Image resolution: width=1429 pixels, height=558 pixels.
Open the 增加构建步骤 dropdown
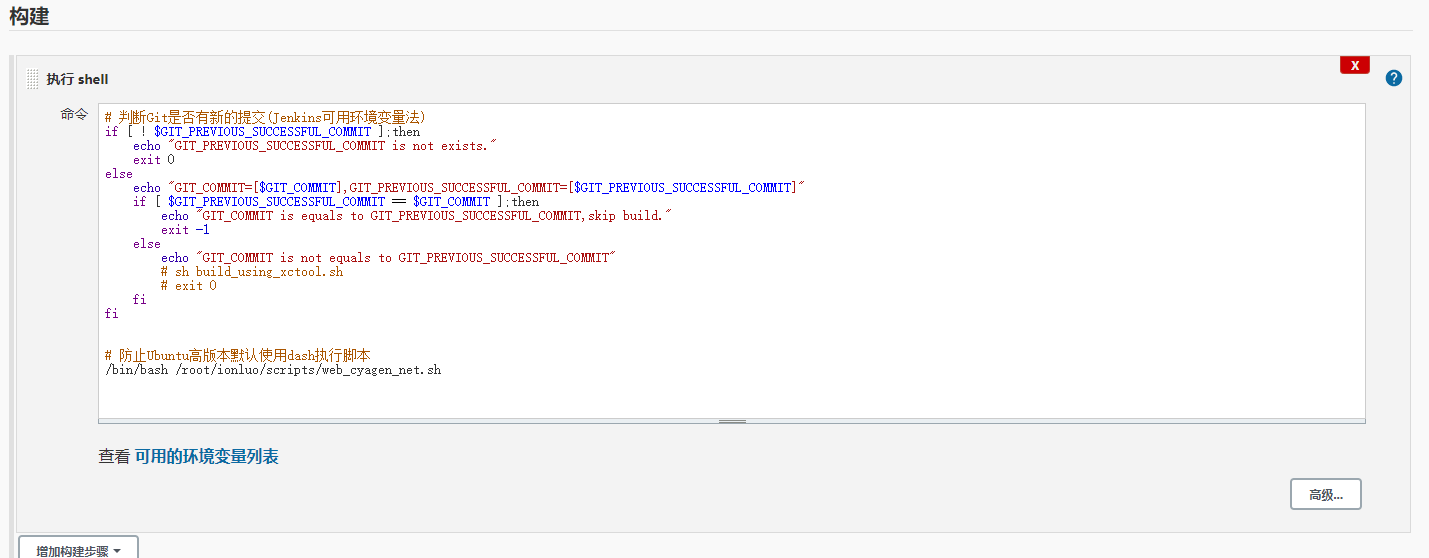point(78,550)
